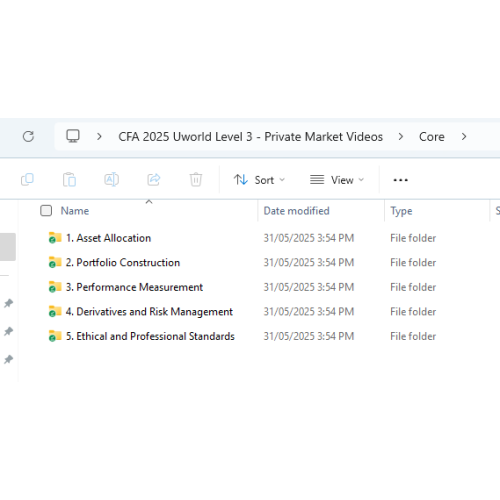Select 5. Ethical and Professional Standards folder
The width and height of the screenshot is (500, 500).
150,336
